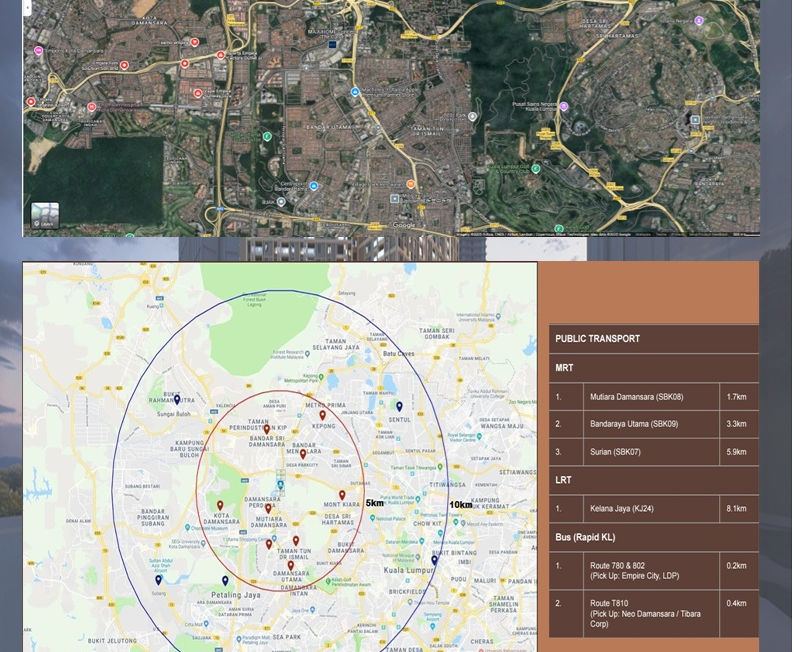Click the green golf marker west of Bandar Utama
794x652 pixels.
[267, 136]
